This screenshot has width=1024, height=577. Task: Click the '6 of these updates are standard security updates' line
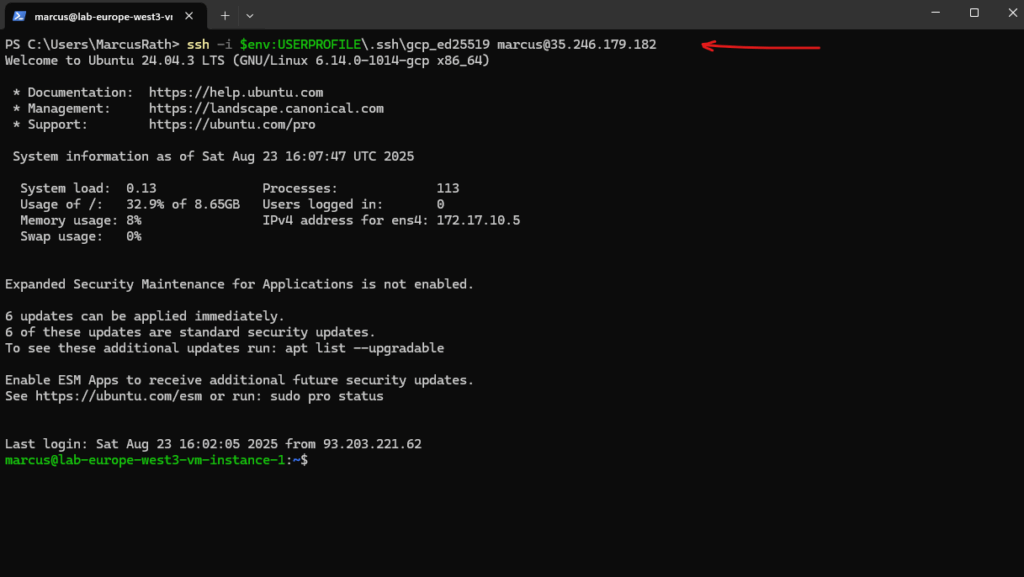[x=190, y=332]
